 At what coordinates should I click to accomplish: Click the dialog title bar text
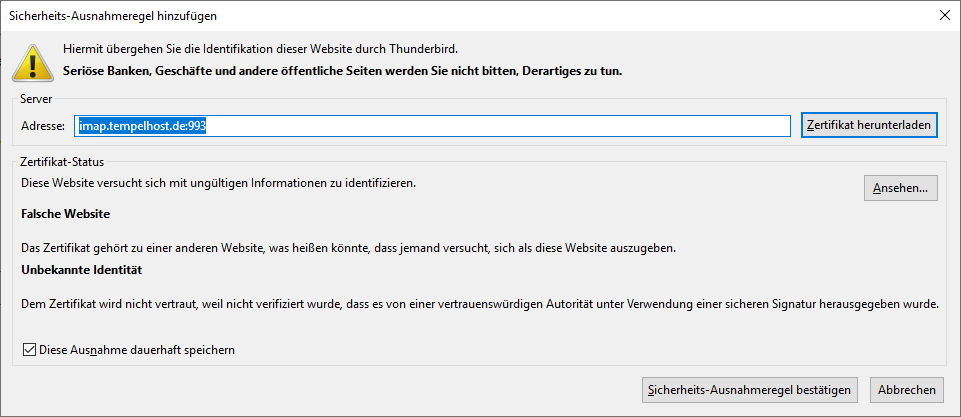tap(112, 16)
